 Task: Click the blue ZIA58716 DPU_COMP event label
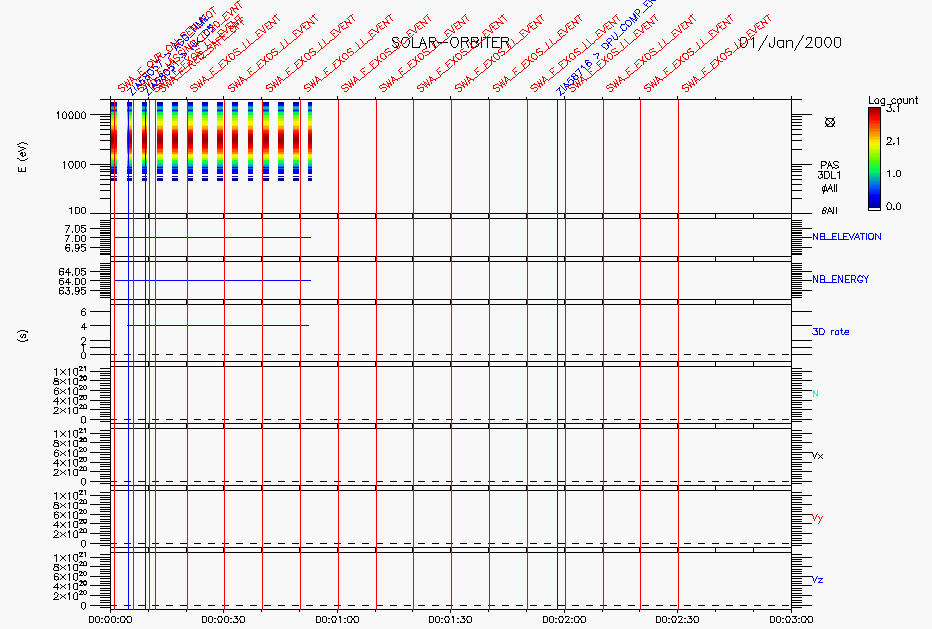pos(607,47)
